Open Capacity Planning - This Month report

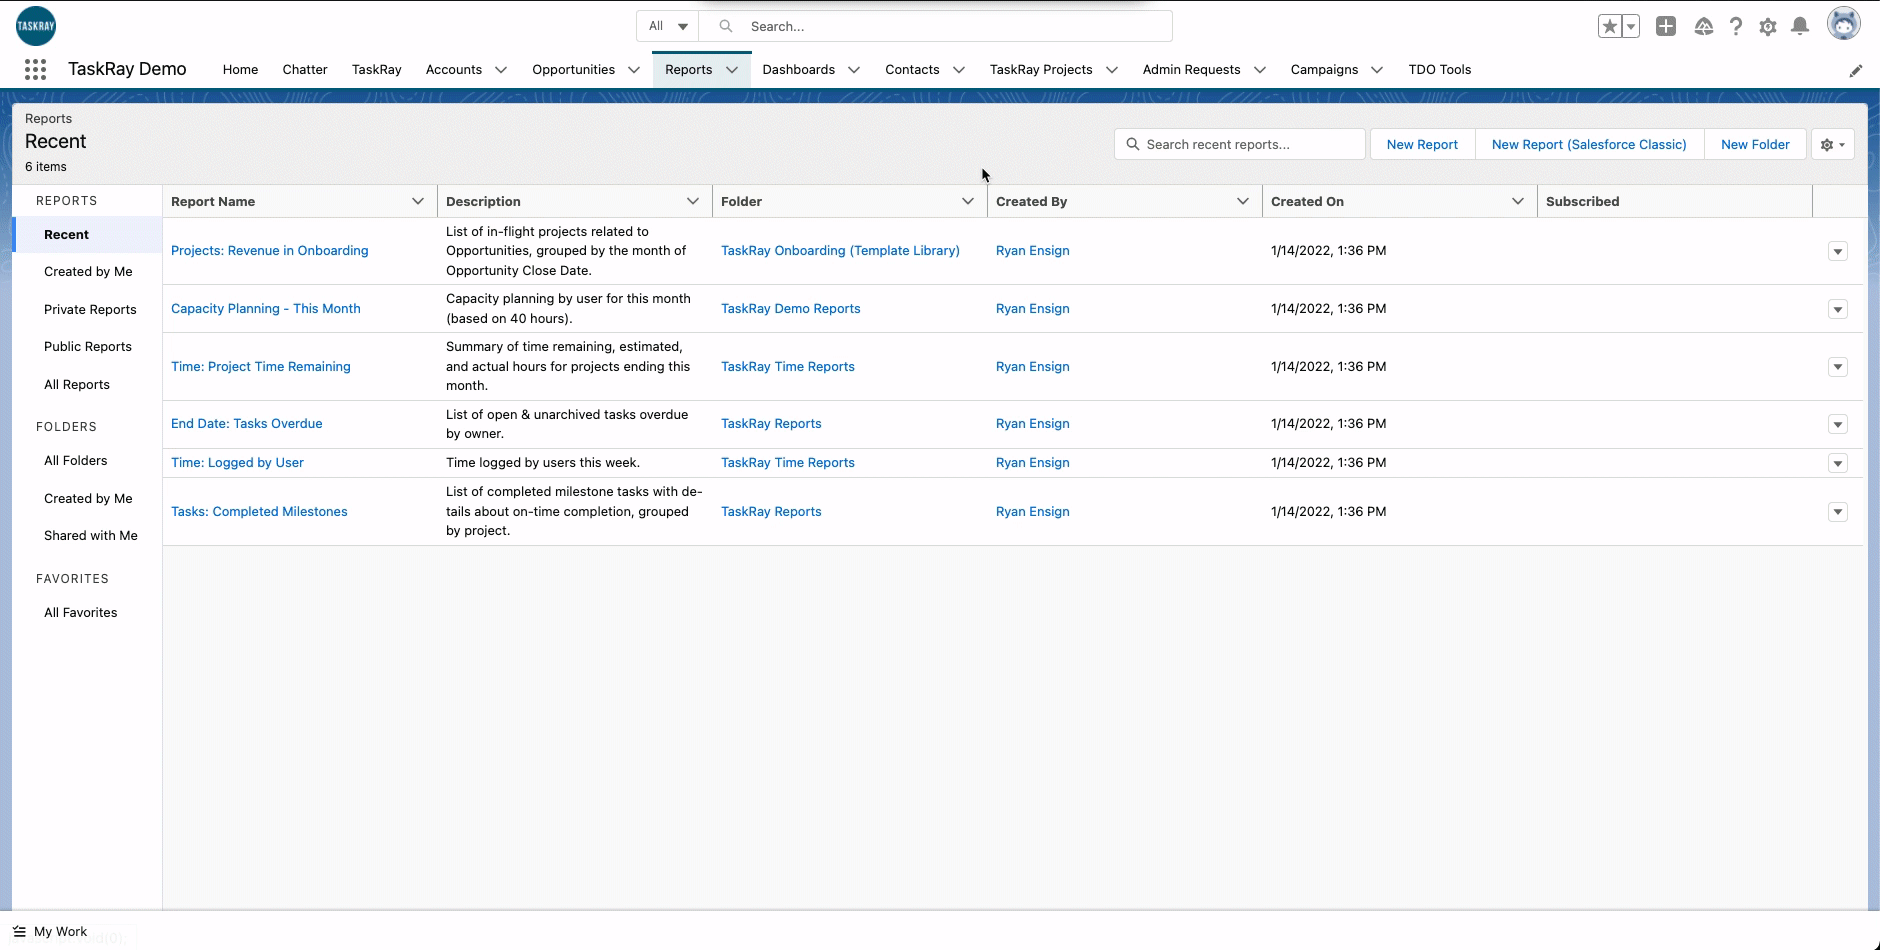266,308
